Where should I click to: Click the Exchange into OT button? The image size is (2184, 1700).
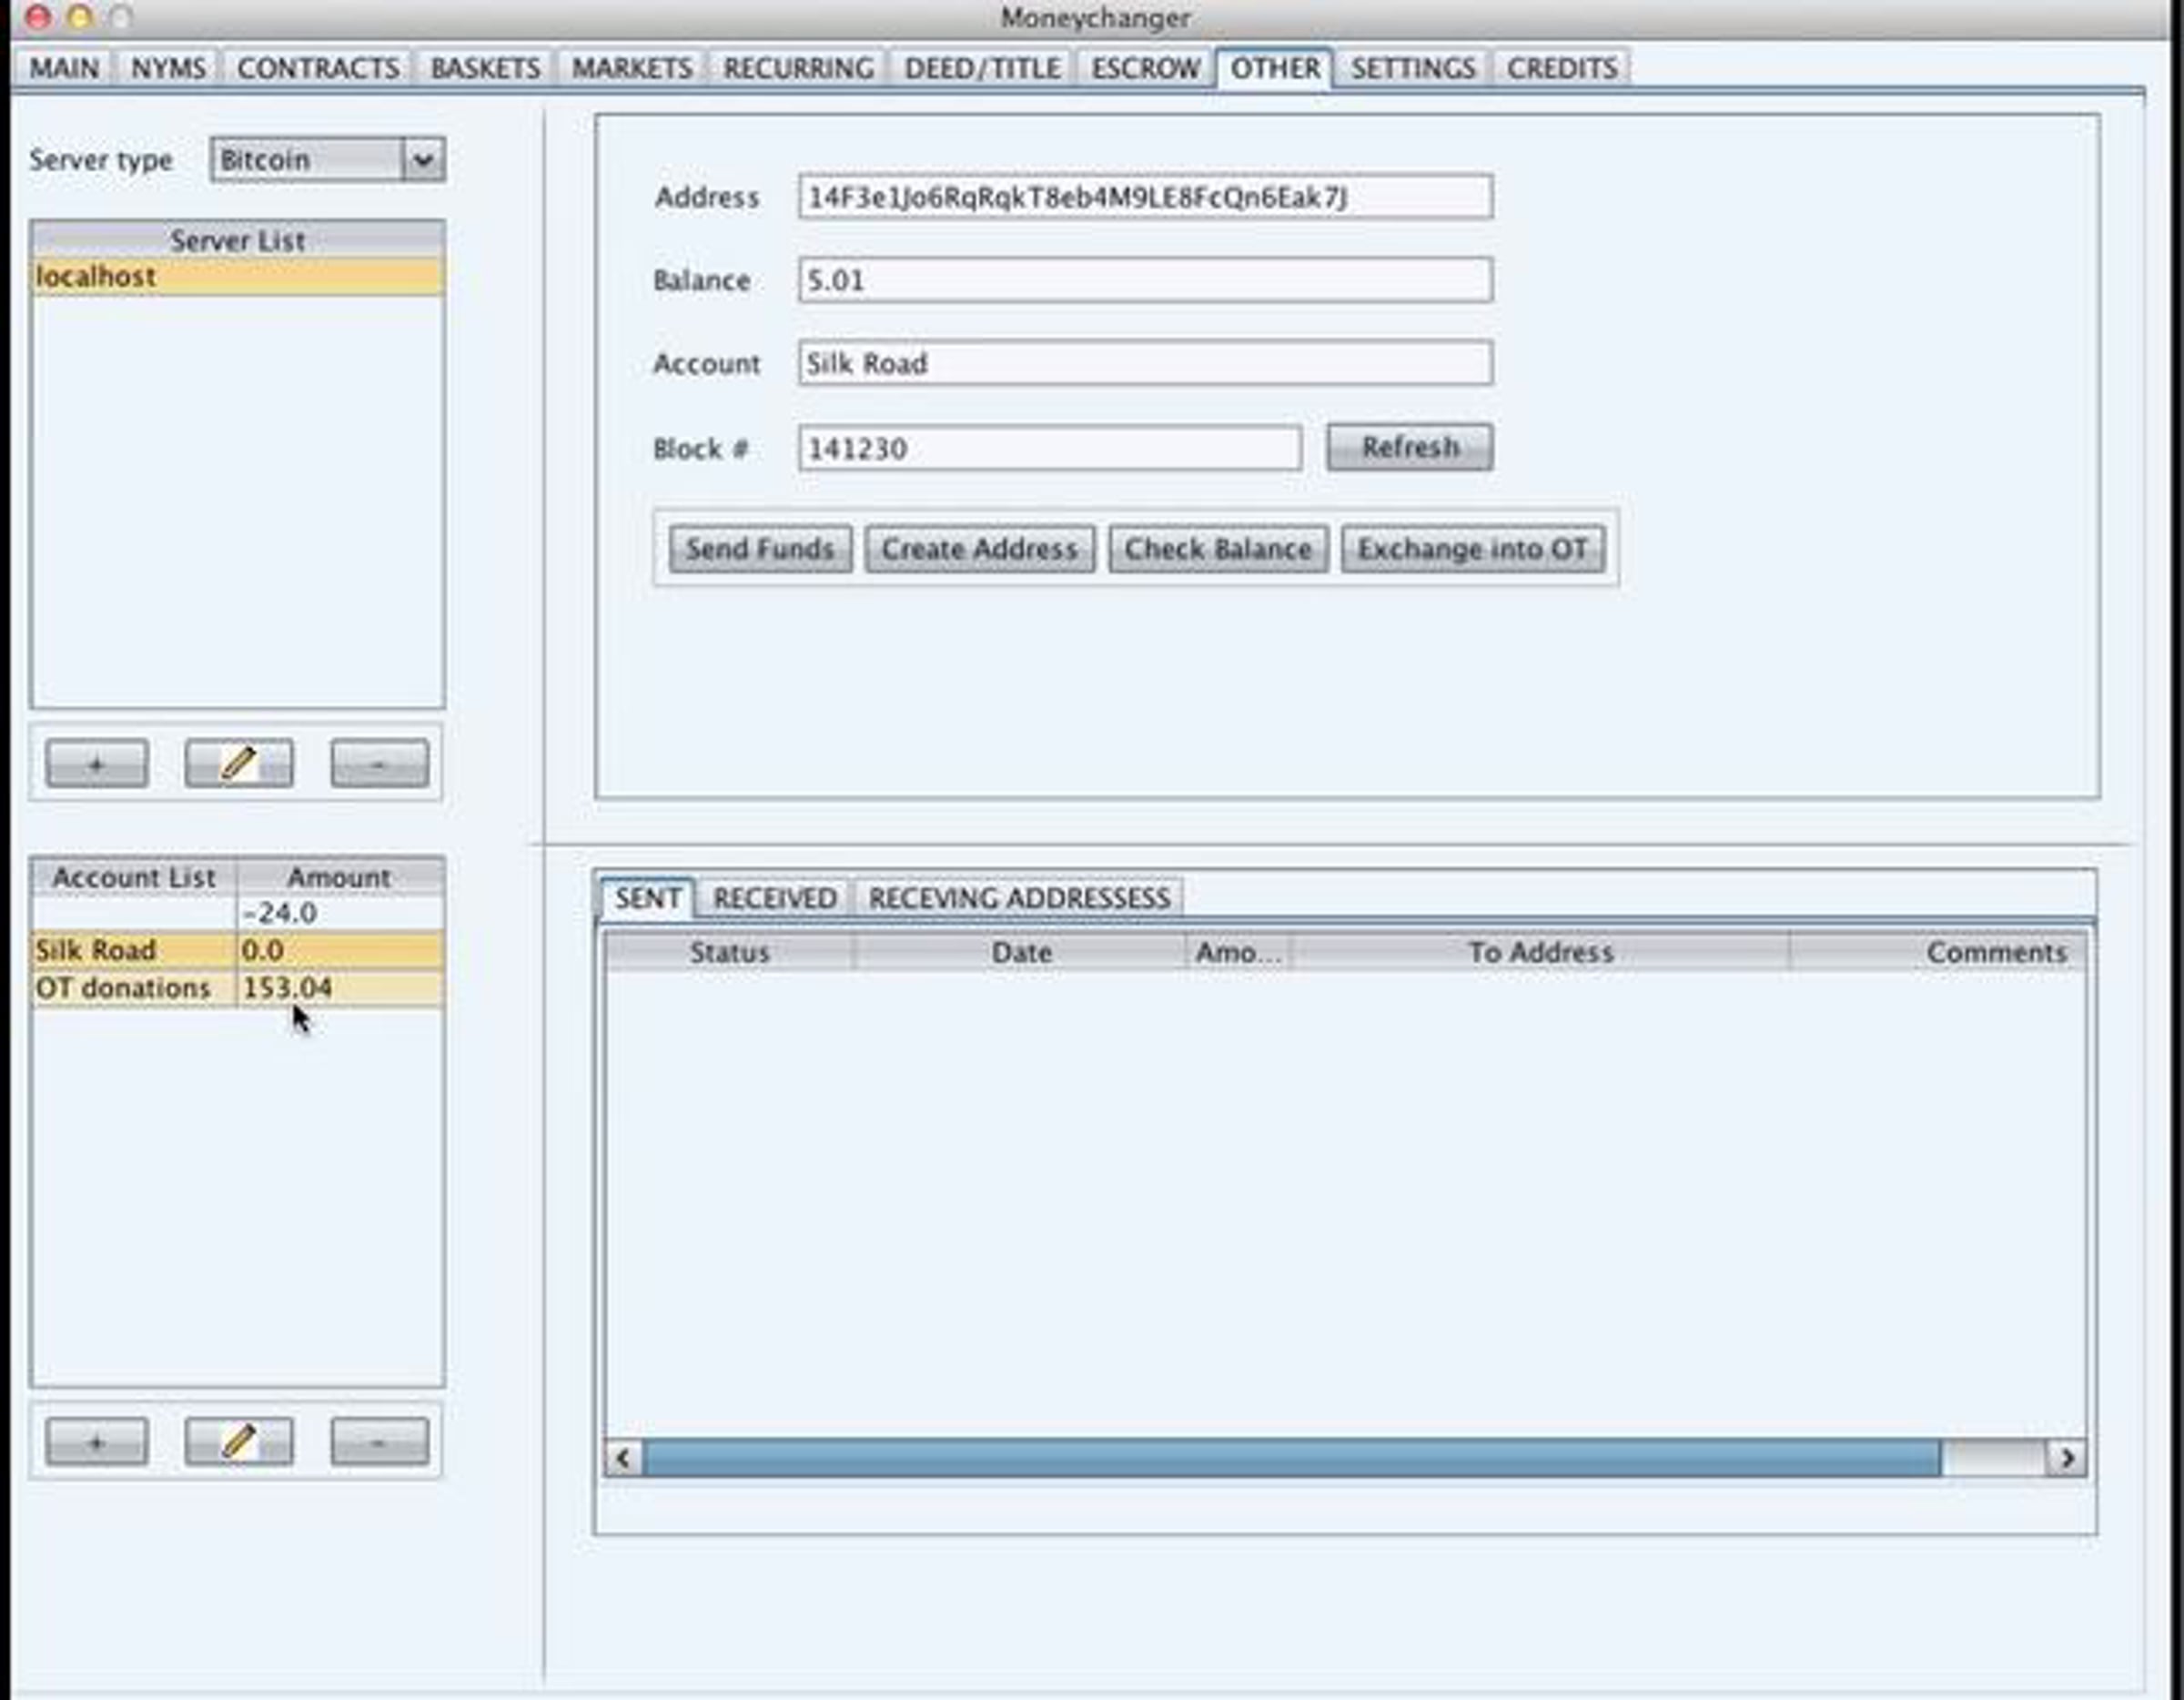pos(1473,549)
